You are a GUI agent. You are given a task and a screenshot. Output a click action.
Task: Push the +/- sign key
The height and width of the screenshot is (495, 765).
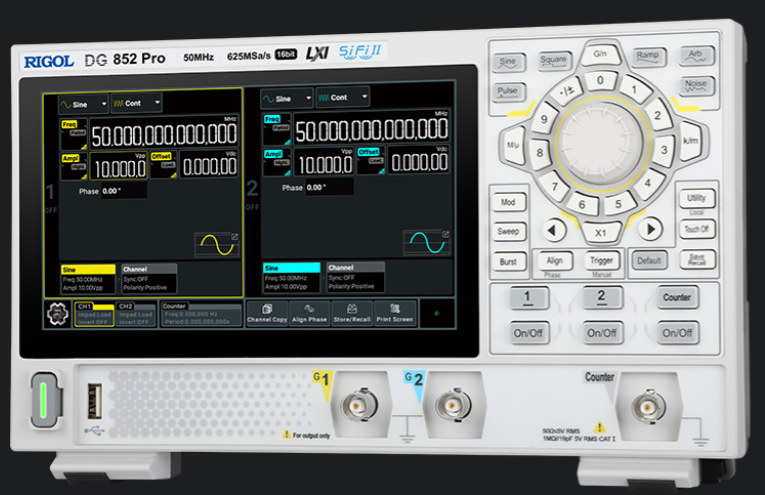click(x=566, y=91)
